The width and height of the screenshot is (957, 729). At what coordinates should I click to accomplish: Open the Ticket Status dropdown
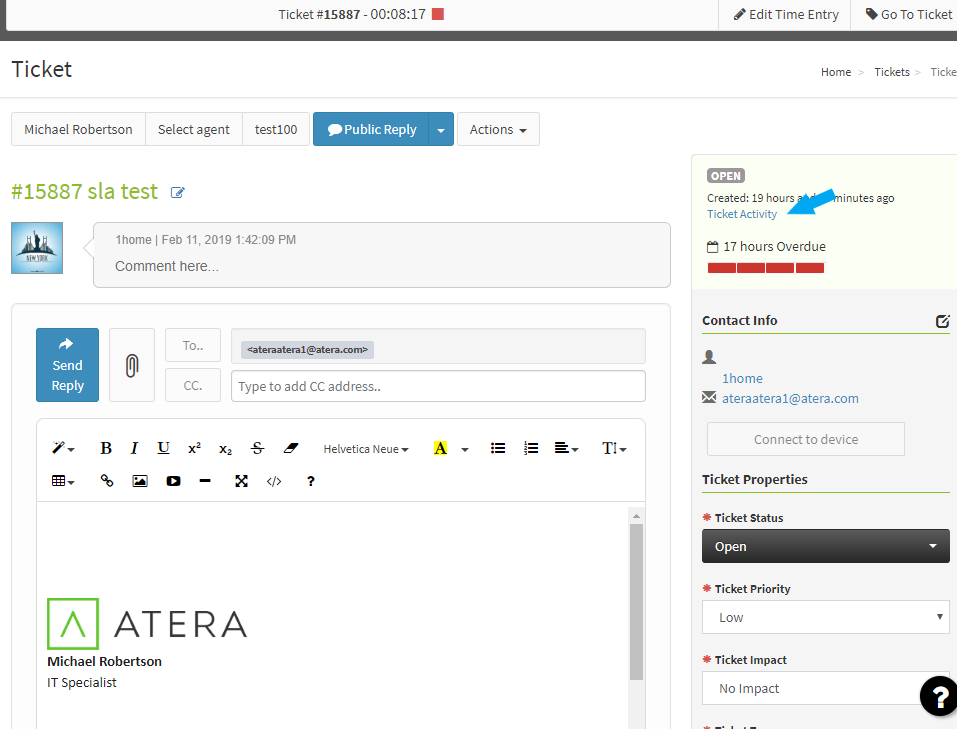click(x=825, y=546)
